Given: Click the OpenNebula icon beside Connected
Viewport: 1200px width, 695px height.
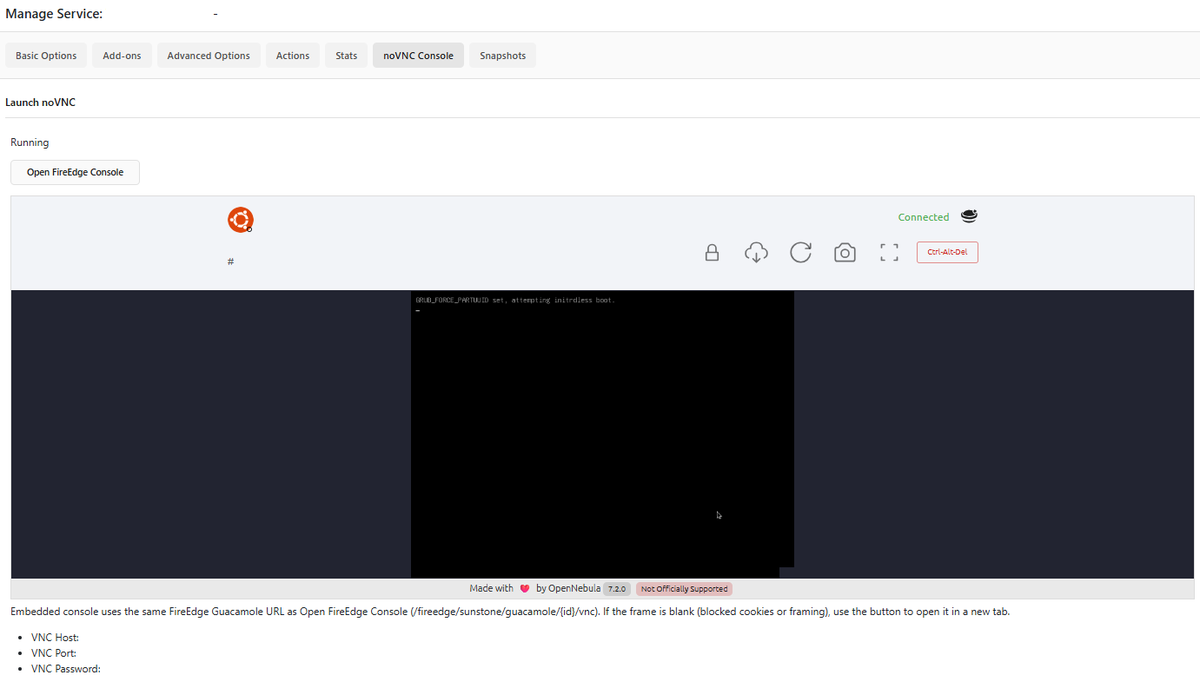Looking at the screenshot, I should (x=968, y=216).
